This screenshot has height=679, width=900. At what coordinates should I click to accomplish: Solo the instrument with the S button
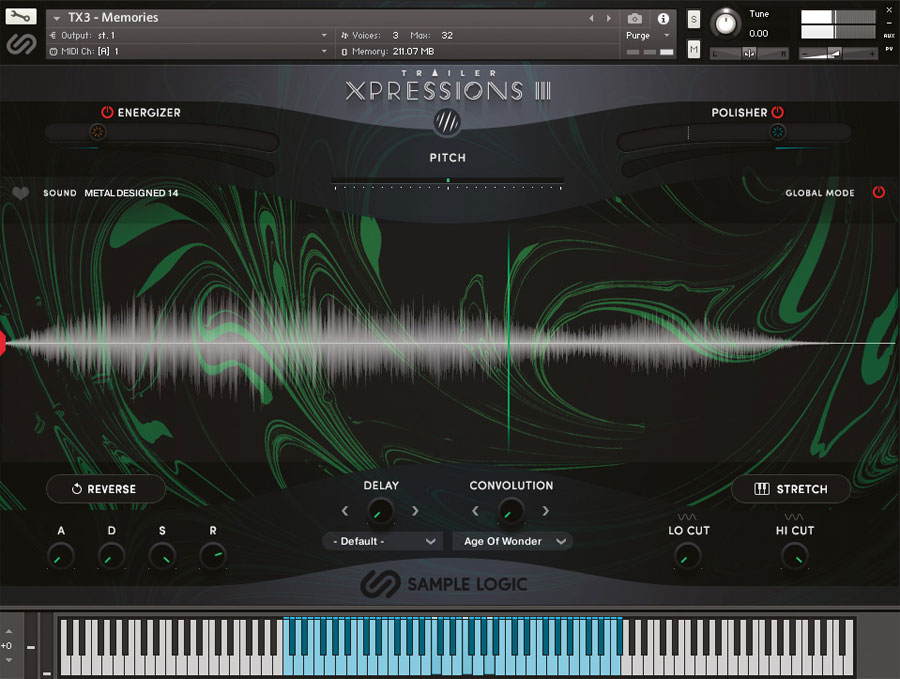pyautogui.click(x=693, y=20)
